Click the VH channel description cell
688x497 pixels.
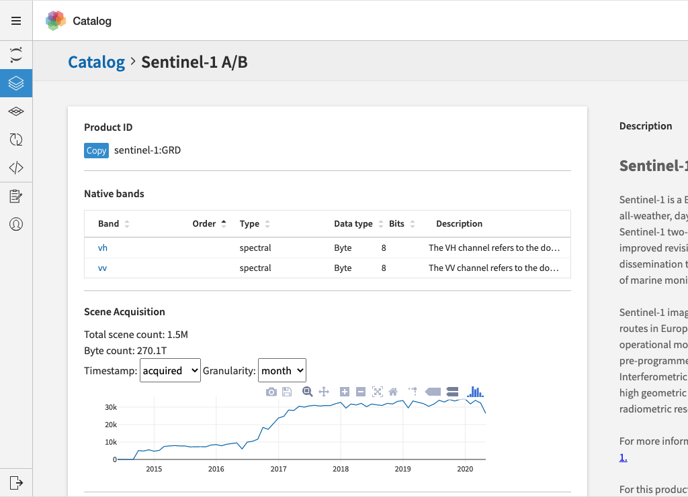494,248
